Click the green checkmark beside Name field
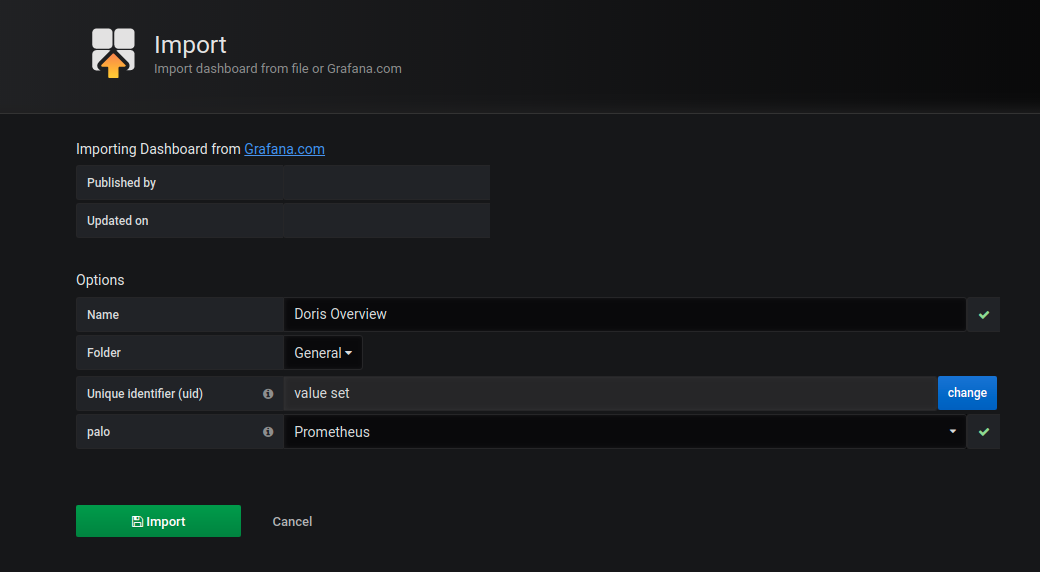 coord(983,314)
